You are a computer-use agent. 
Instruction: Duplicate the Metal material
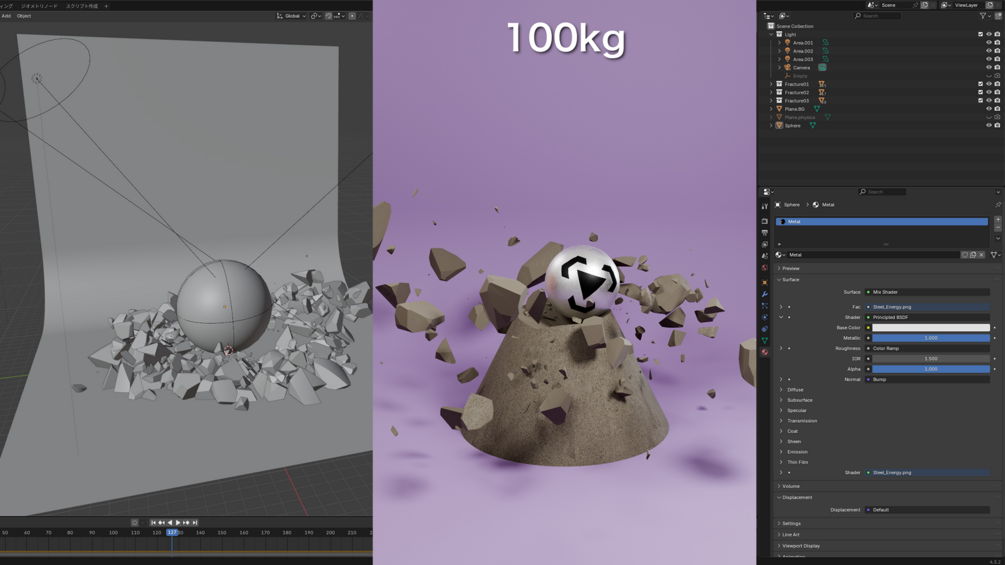[x=973, y=255]
